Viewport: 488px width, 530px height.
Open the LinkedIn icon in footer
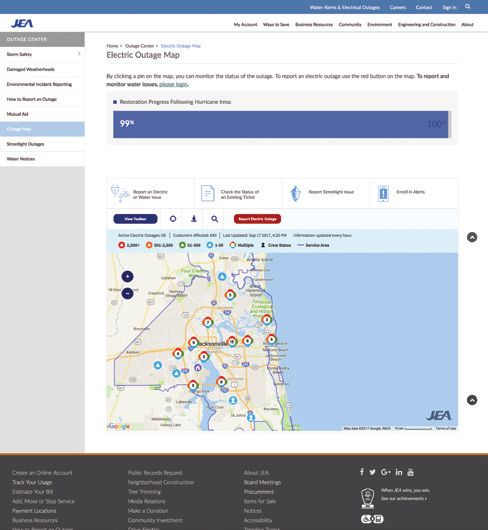pyautogui.click(x=399, y=472)
